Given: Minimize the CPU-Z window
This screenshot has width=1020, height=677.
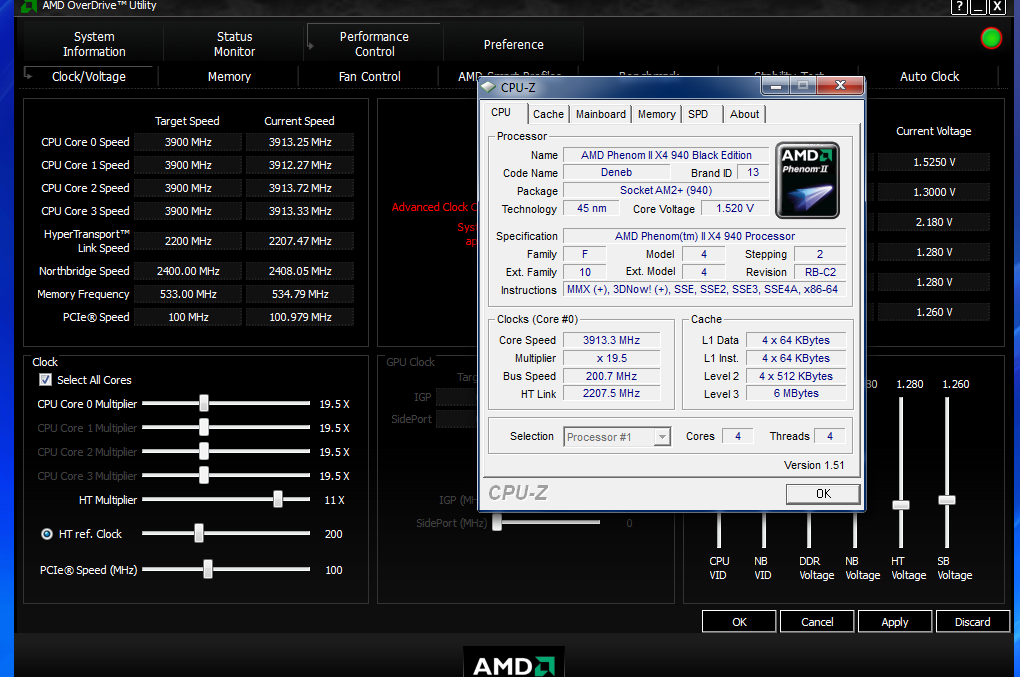Looking at the screenshot, I should pyautogui.click(x=776, y=85).
